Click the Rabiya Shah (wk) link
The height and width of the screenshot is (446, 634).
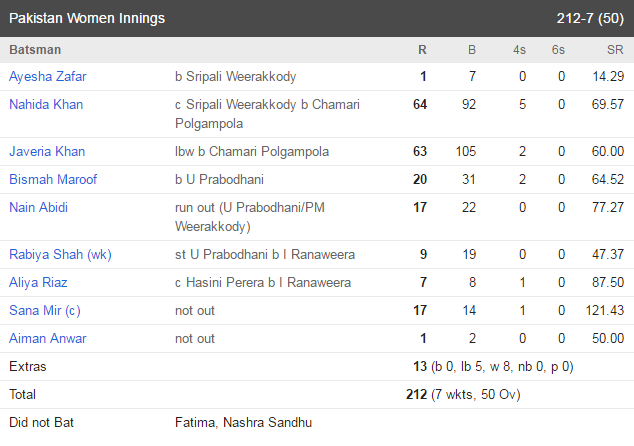click(60, 254)
